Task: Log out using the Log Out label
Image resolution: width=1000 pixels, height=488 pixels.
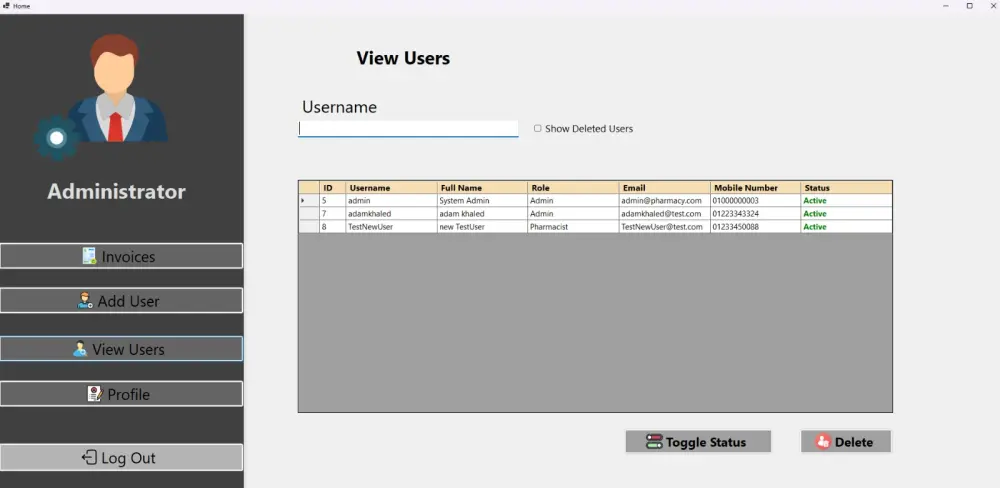Action: click(x=128, y=458)
